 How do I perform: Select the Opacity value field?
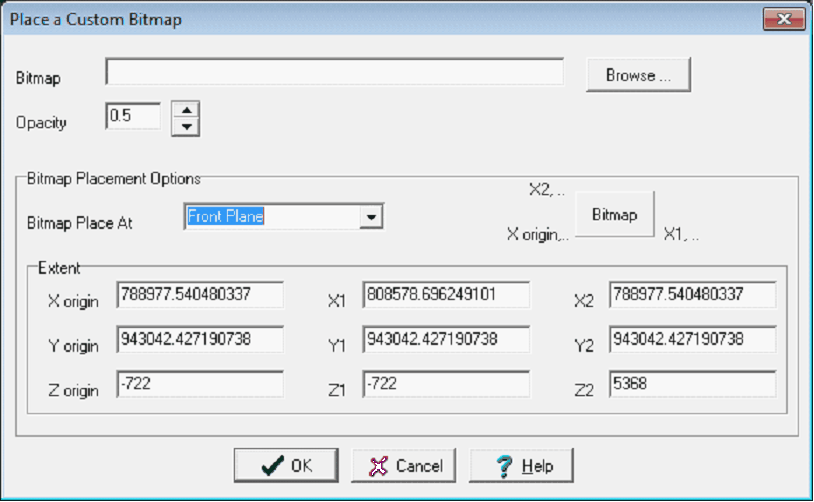point(133,116)
